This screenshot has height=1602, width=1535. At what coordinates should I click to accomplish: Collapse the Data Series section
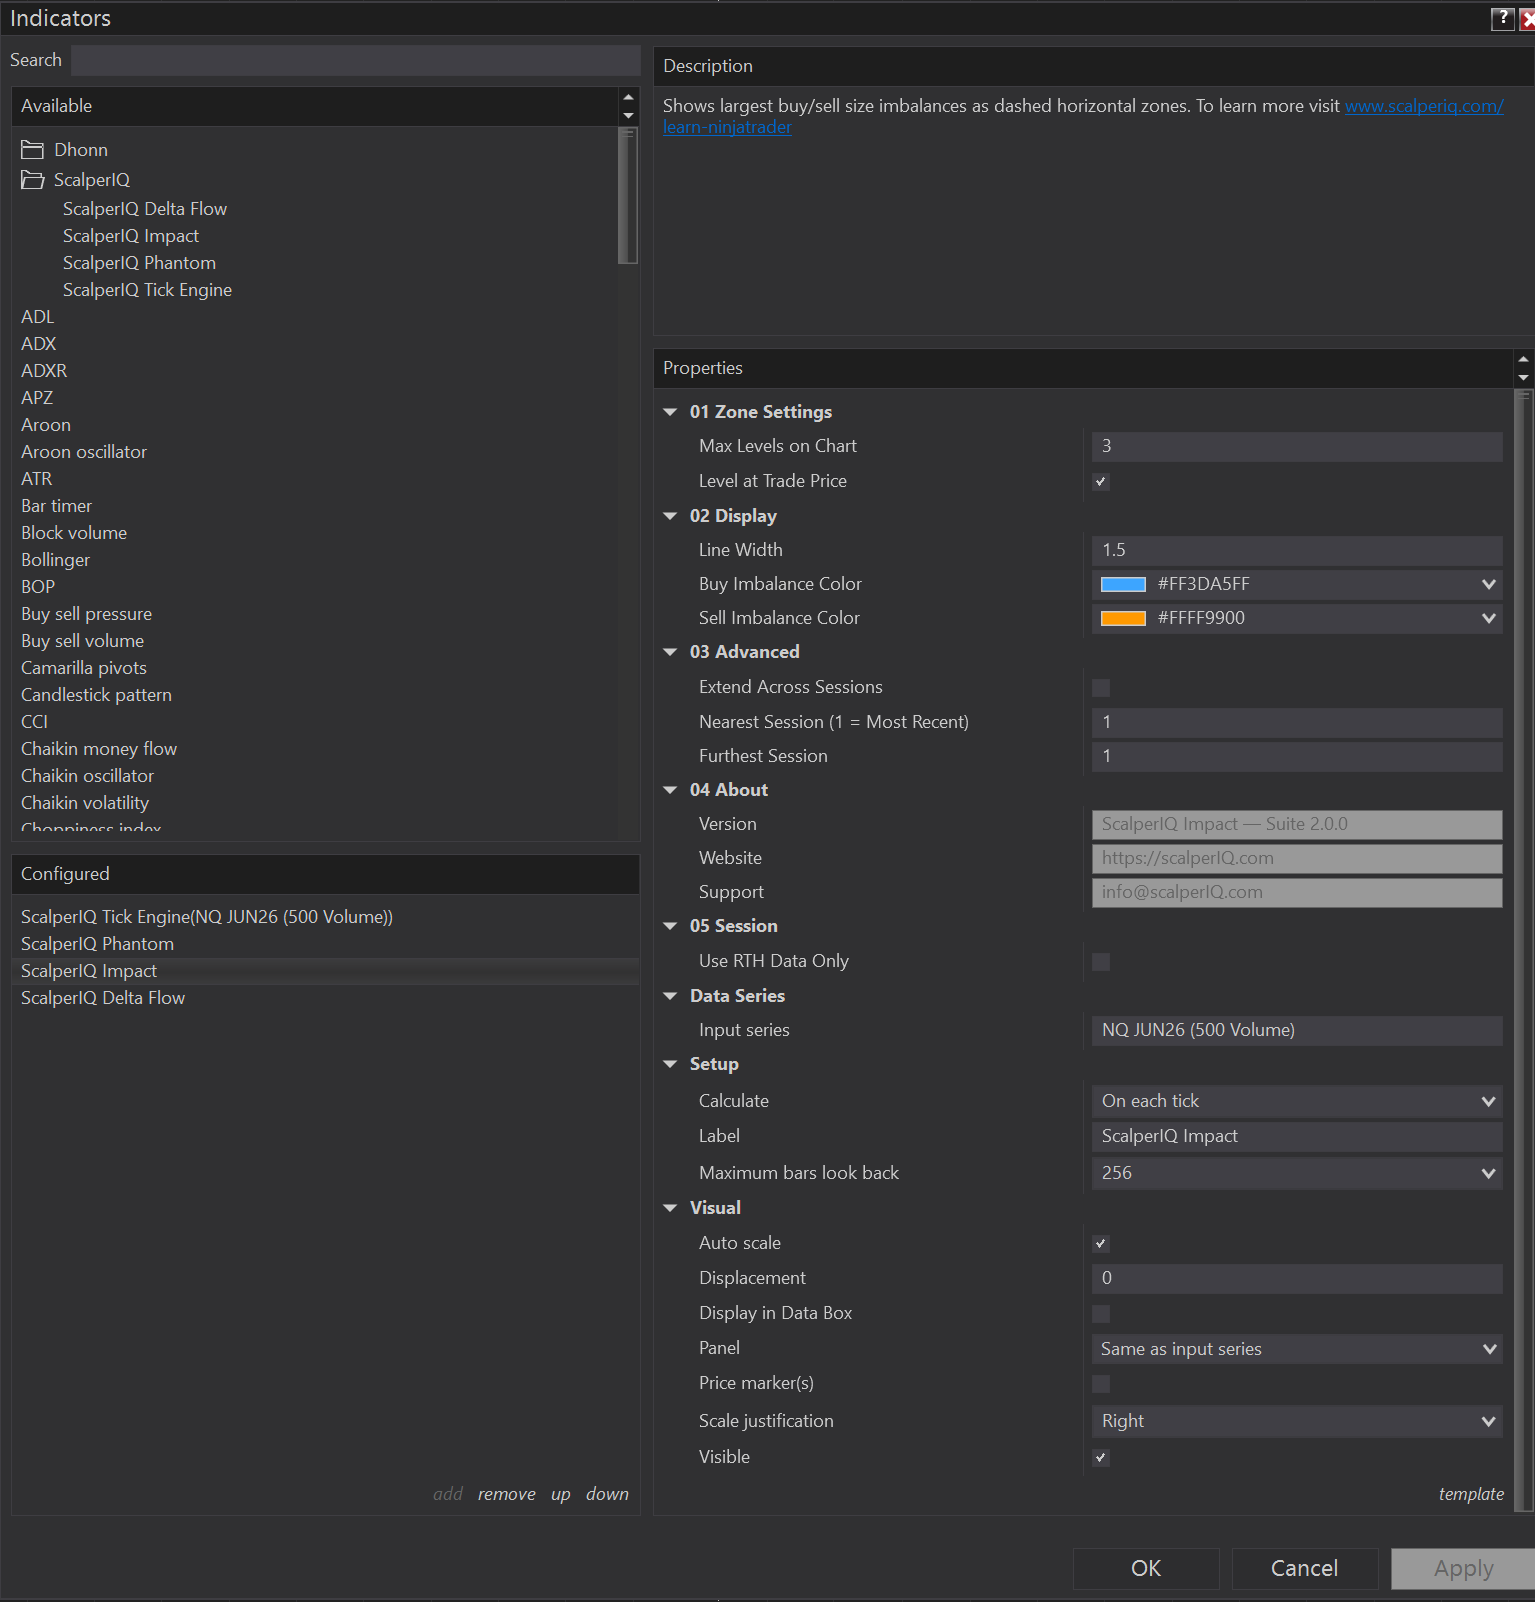coord(670,996)
